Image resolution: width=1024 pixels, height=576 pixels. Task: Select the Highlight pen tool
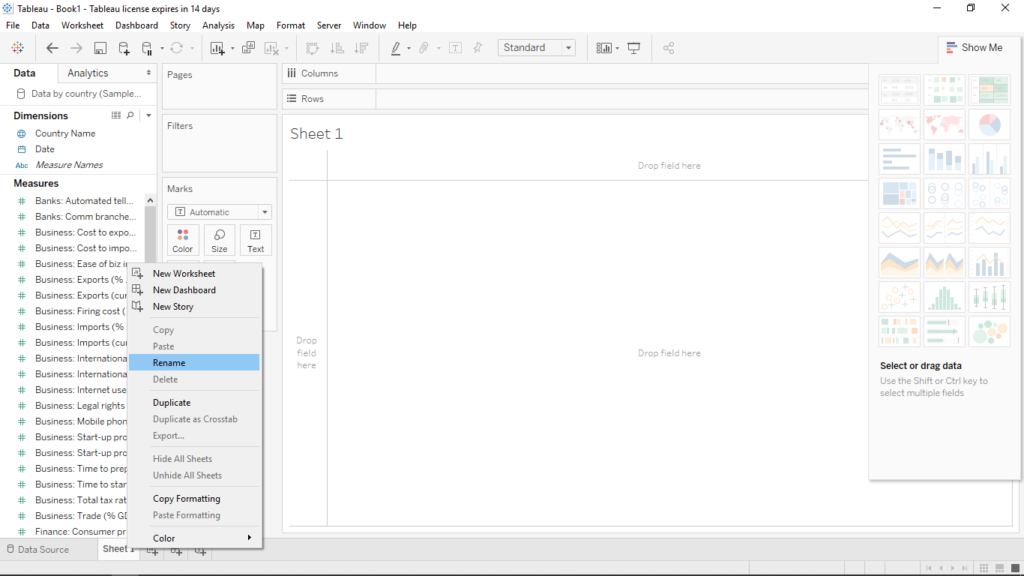point(397,47)
